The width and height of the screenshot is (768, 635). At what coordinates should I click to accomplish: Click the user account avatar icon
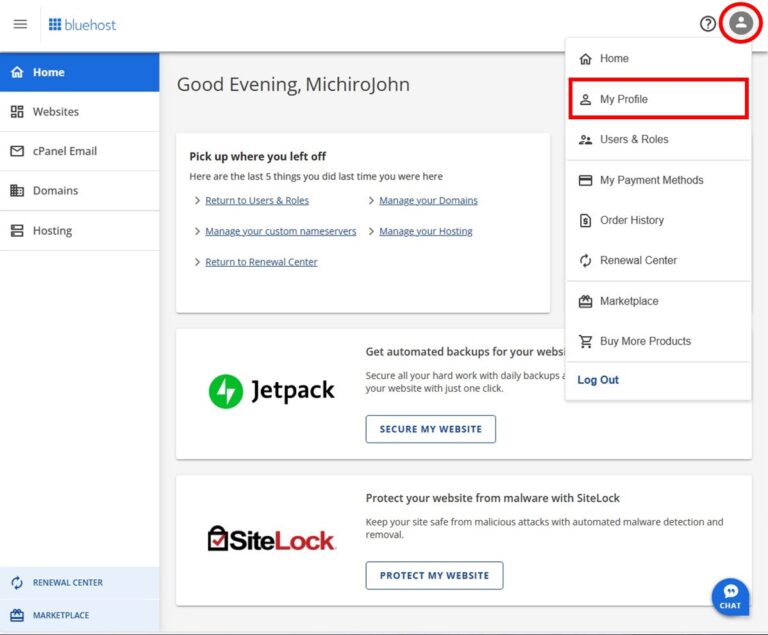coord(741,23)
